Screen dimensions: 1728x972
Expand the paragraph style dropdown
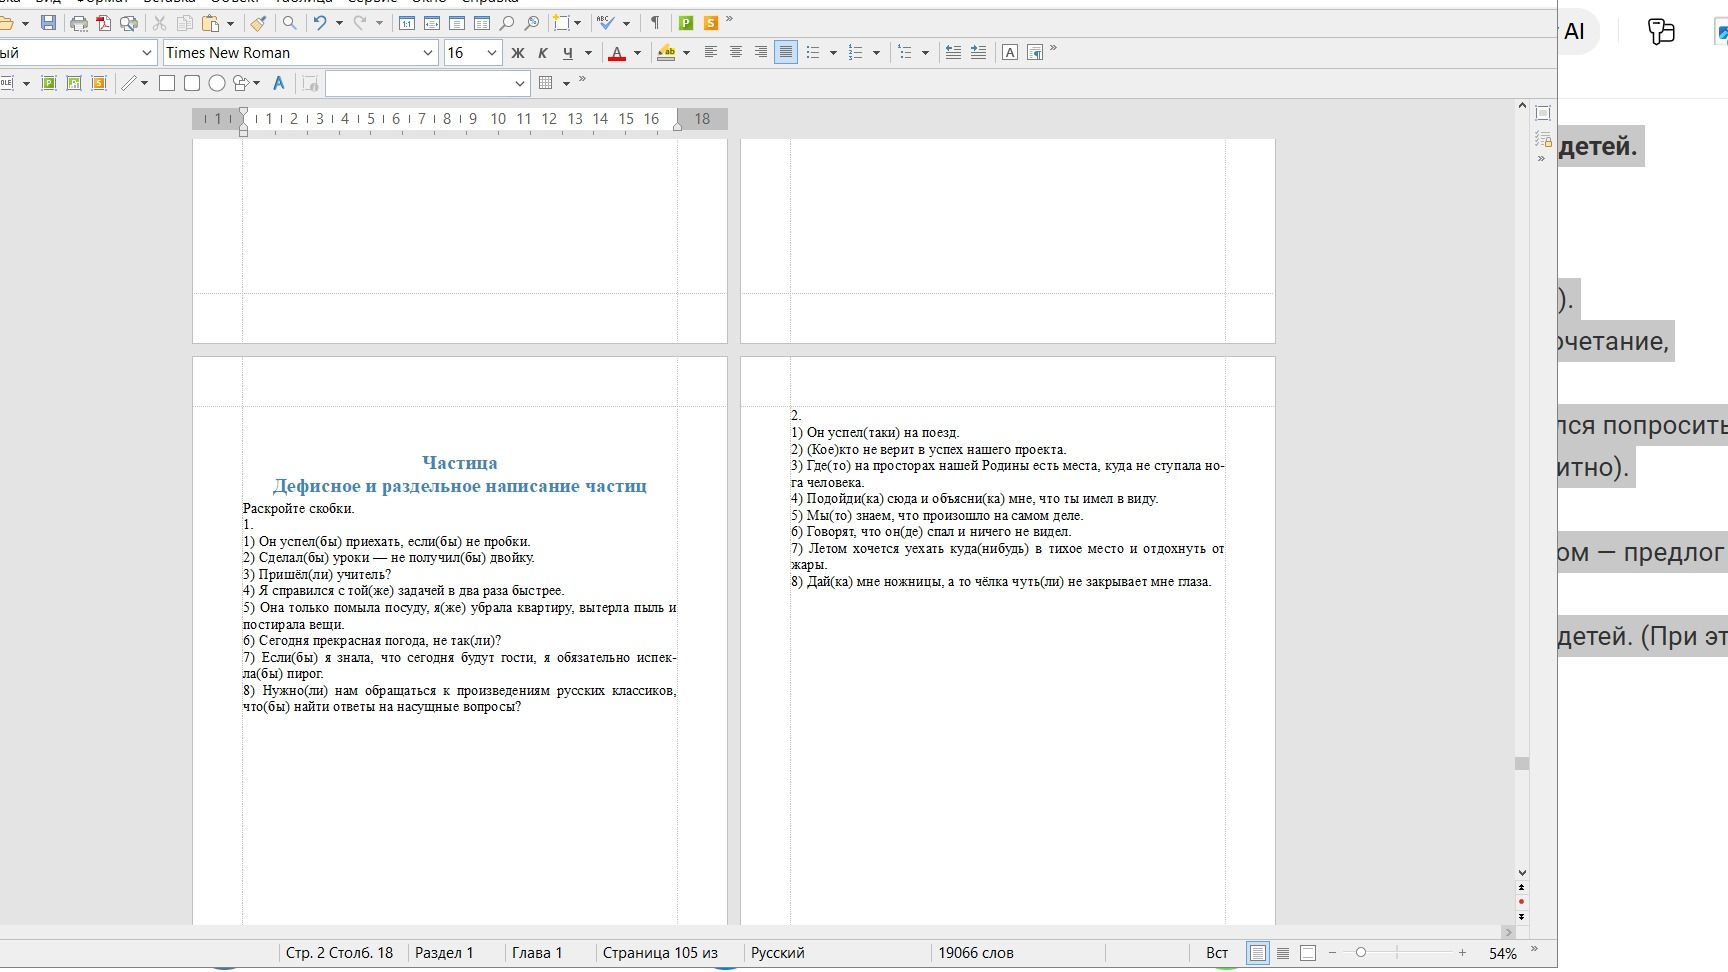(147, 53)
